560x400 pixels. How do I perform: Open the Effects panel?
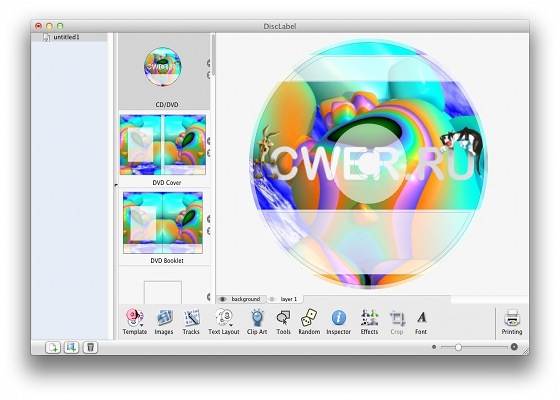(369, 322)
